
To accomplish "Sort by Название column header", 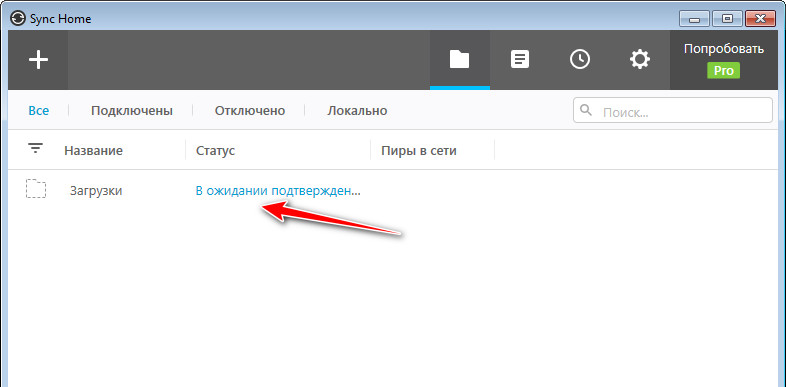I will (x=93, y=150).
